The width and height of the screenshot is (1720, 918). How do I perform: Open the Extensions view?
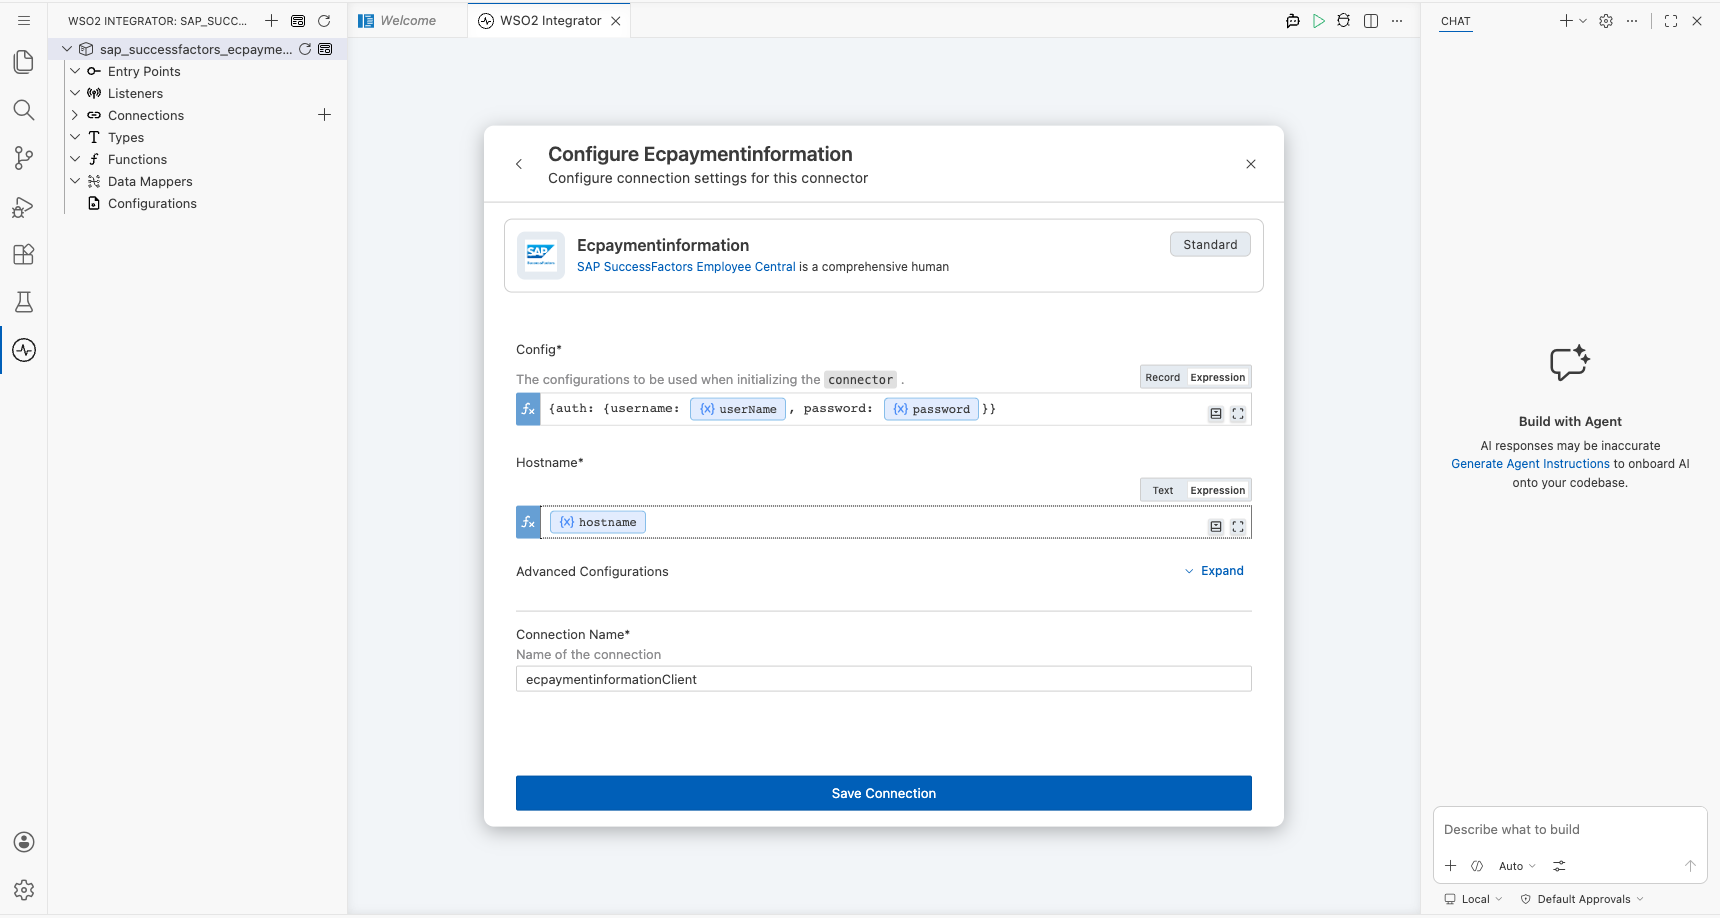pos(24,254)
